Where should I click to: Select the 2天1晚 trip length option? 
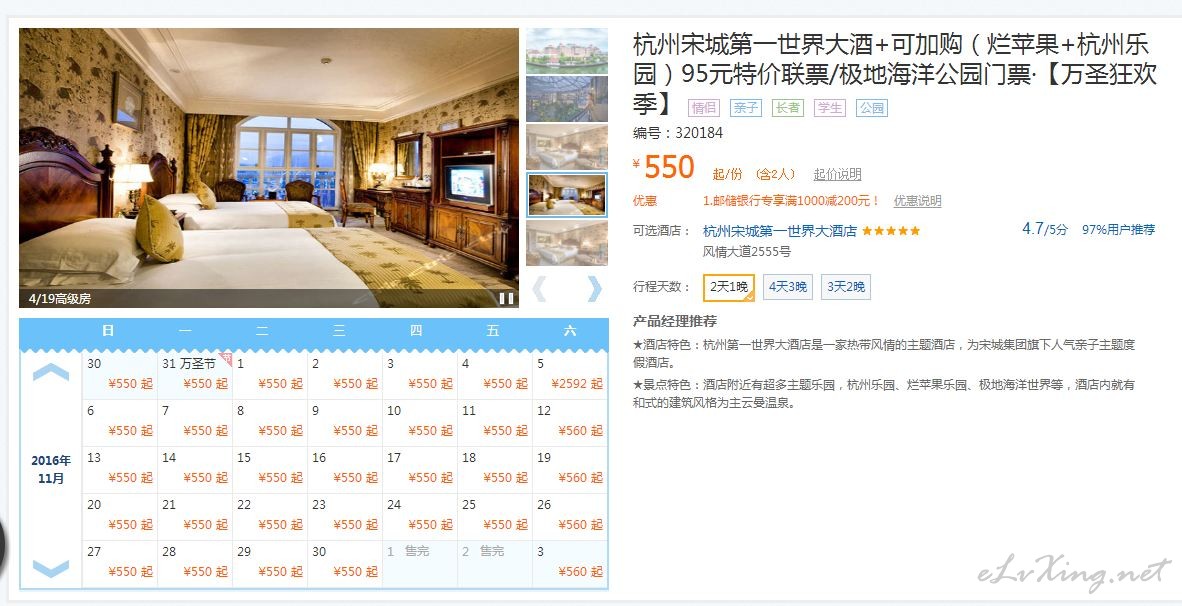729,287
